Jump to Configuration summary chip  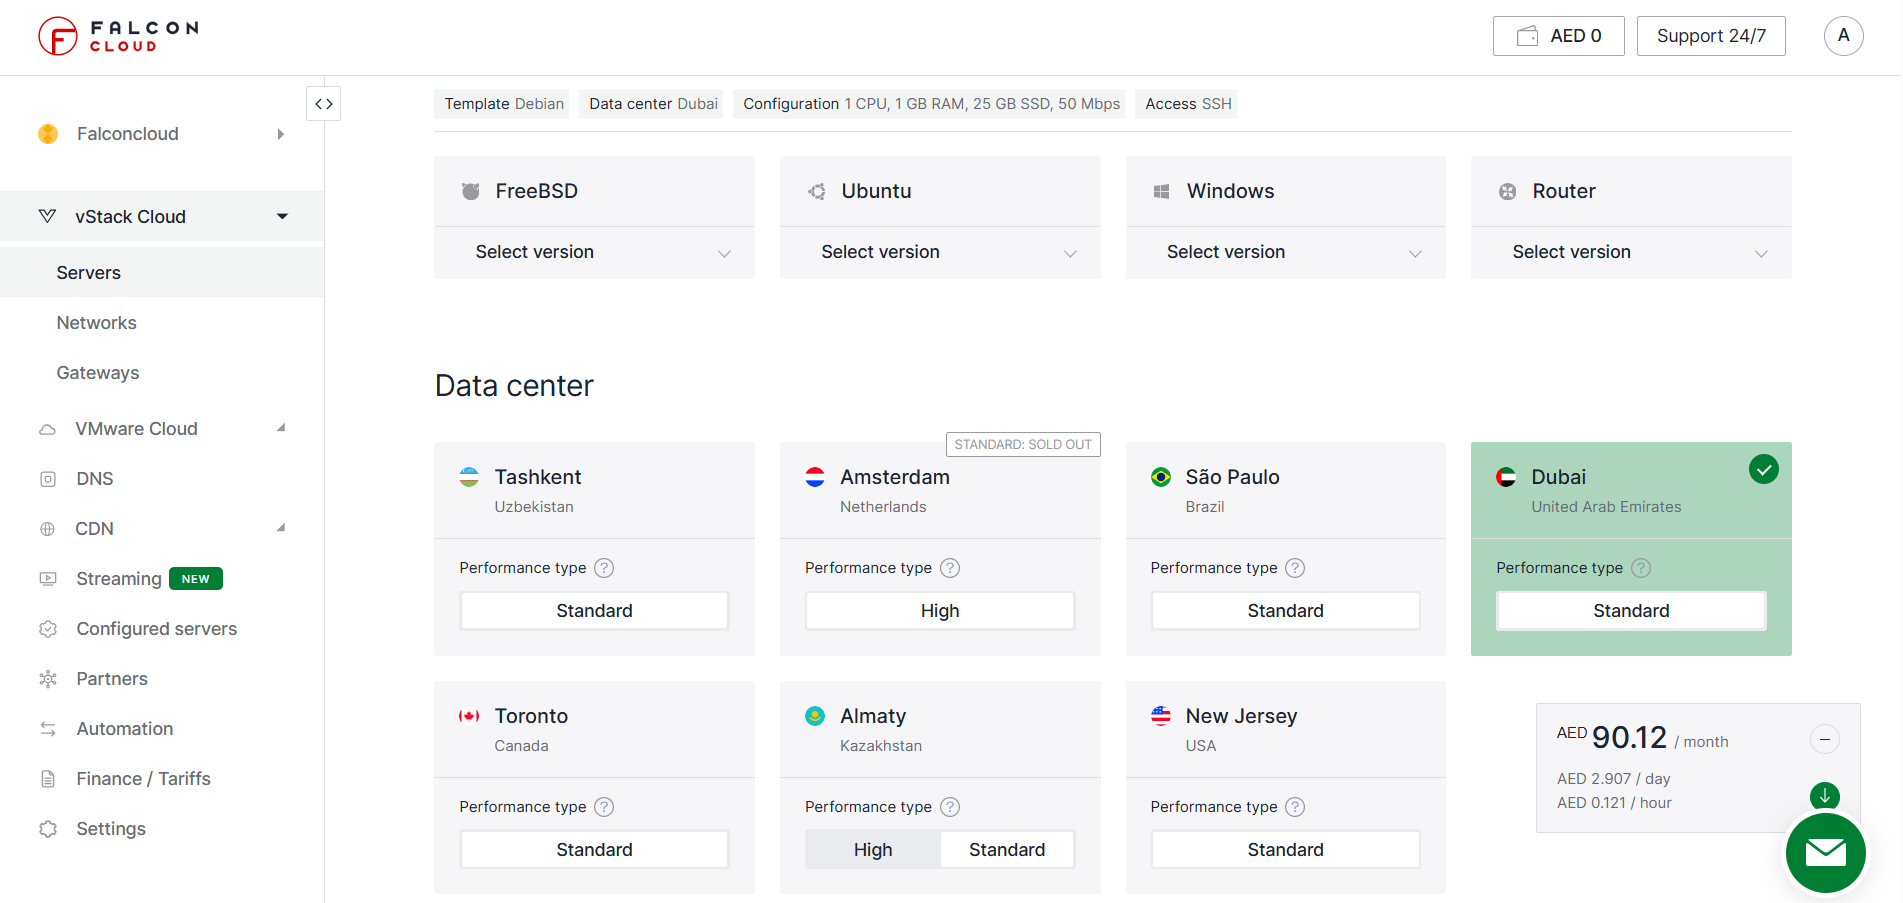(x=931, y=104)
